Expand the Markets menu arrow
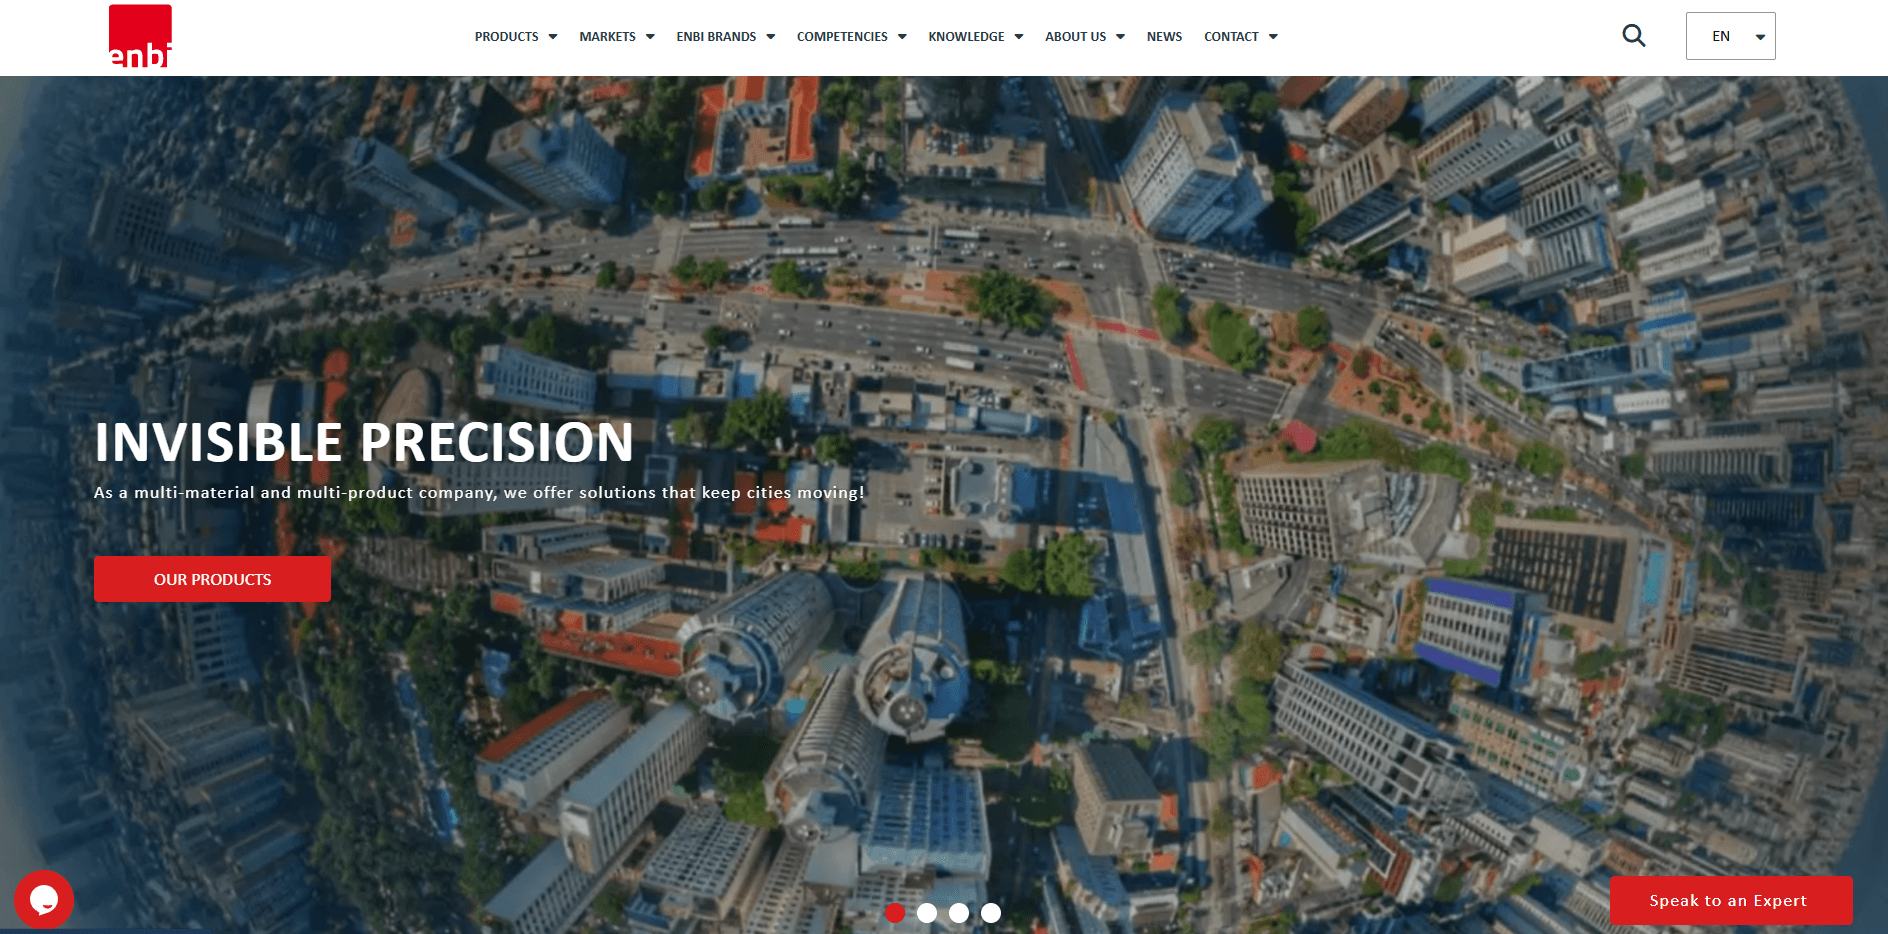 [x=650, y=37]
